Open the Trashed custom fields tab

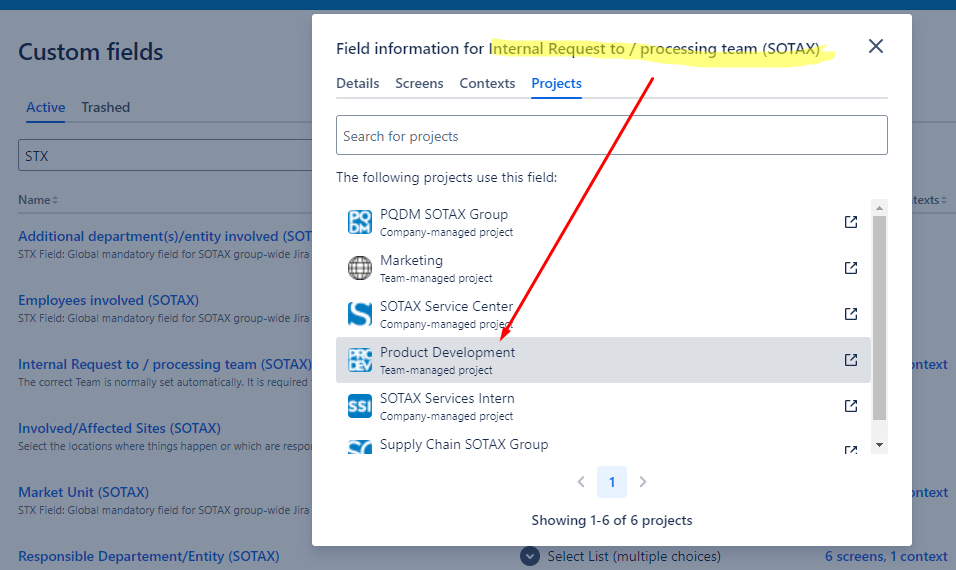pos(105,107)
